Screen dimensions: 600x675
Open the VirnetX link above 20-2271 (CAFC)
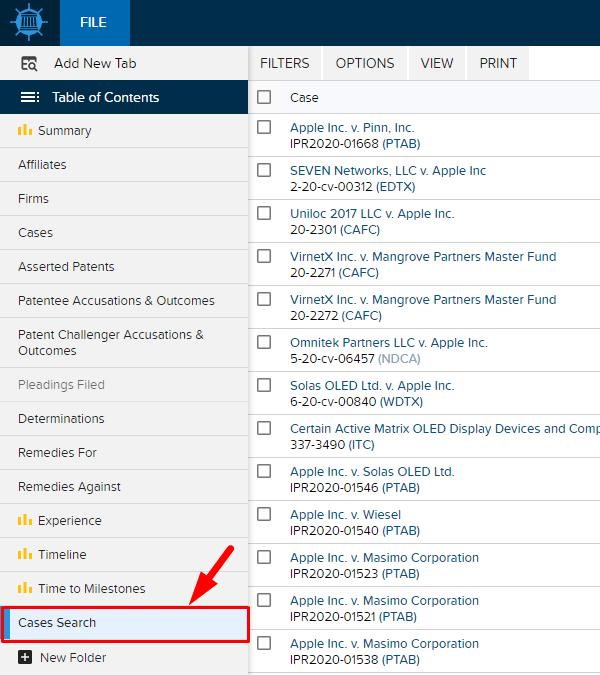[423, 257]
